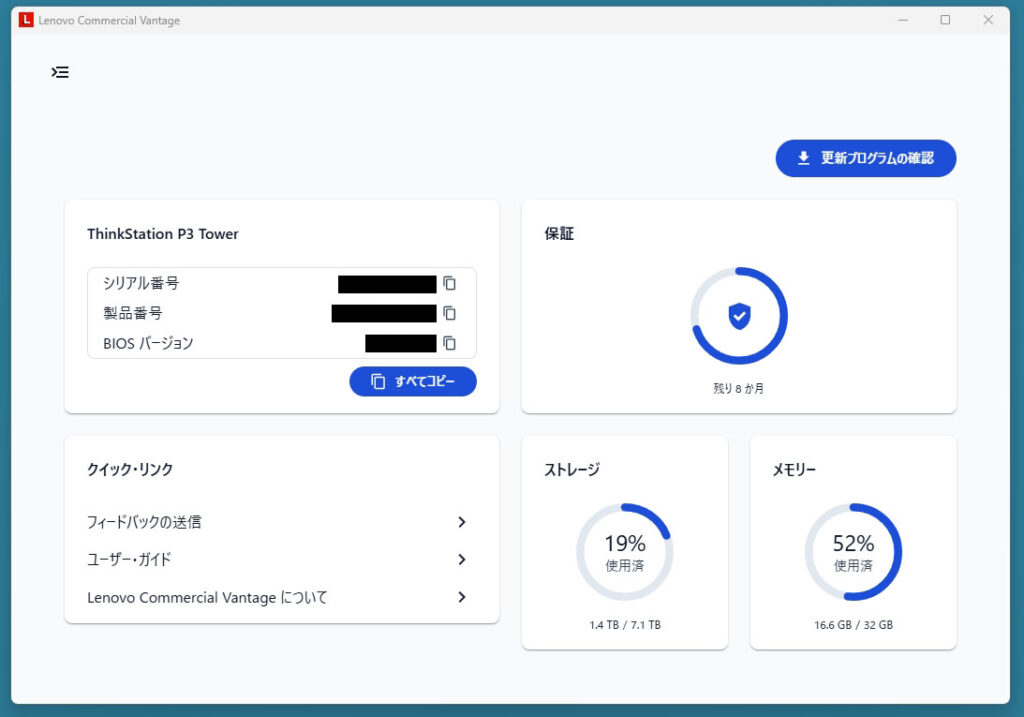Open the Lenovo Commercial Vantage について chevron
The width and height of the screenshot is (1024, 717).
(462, 597)
